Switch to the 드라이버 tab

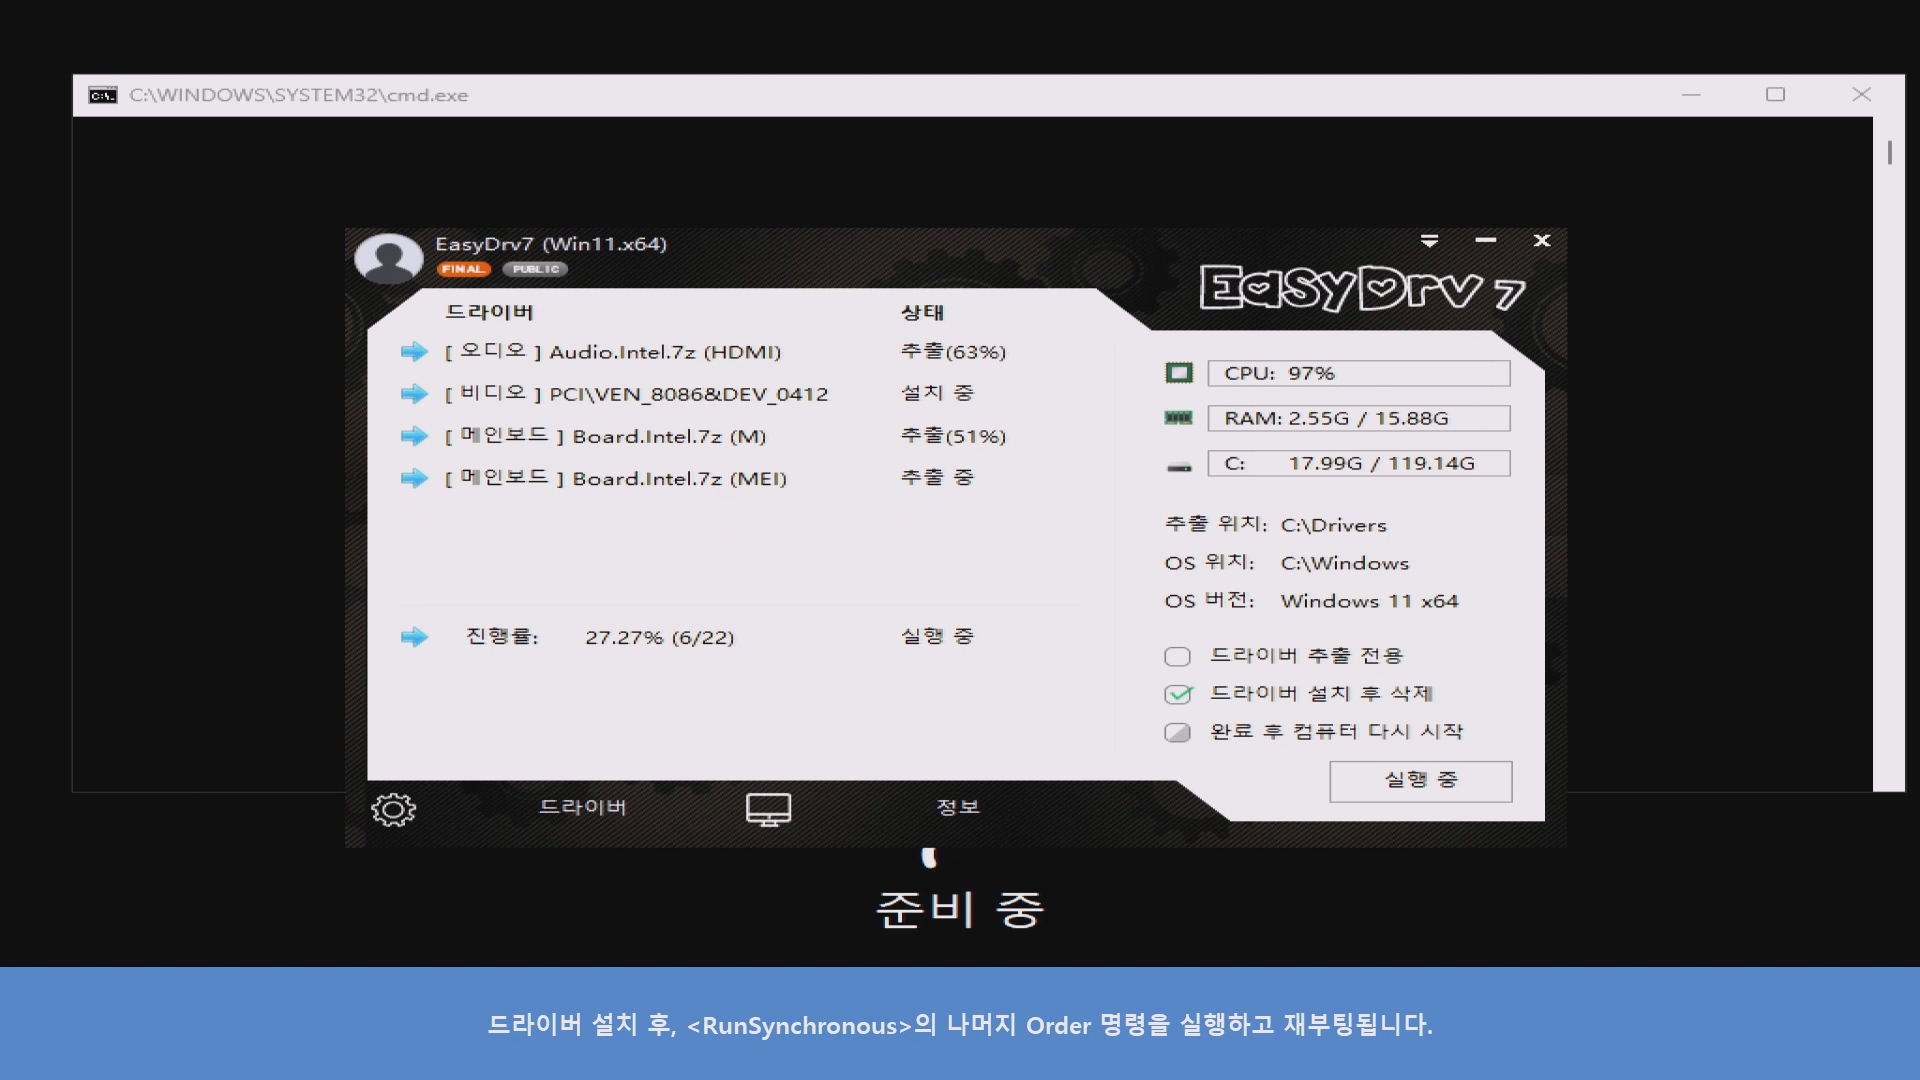coord(582,807)
